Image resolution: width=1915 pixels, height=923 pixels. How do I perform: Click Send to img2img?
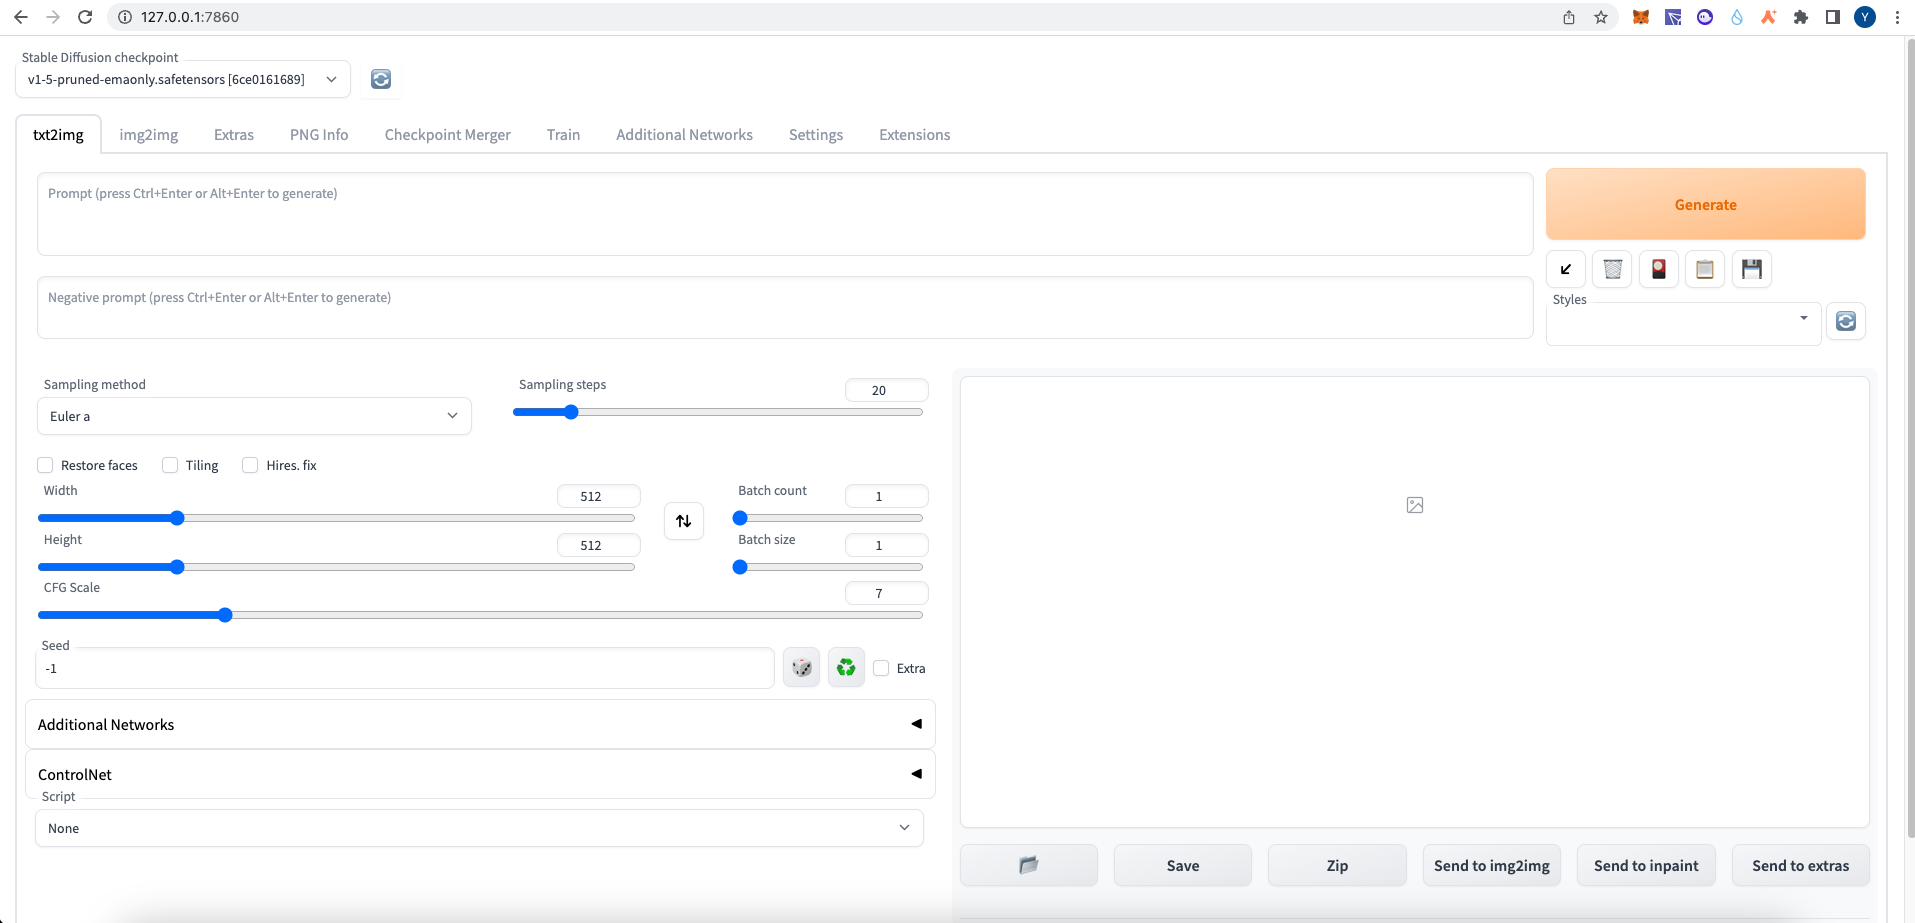pyautogui.click(x=1492, y=865)
